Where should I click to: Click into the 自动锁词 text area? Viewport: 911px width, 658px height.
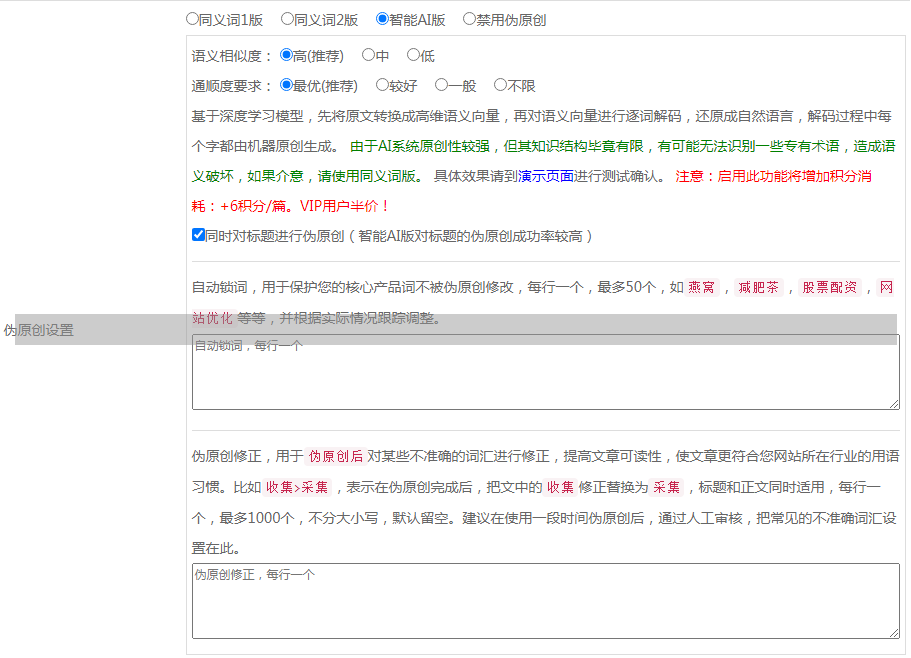545,372
